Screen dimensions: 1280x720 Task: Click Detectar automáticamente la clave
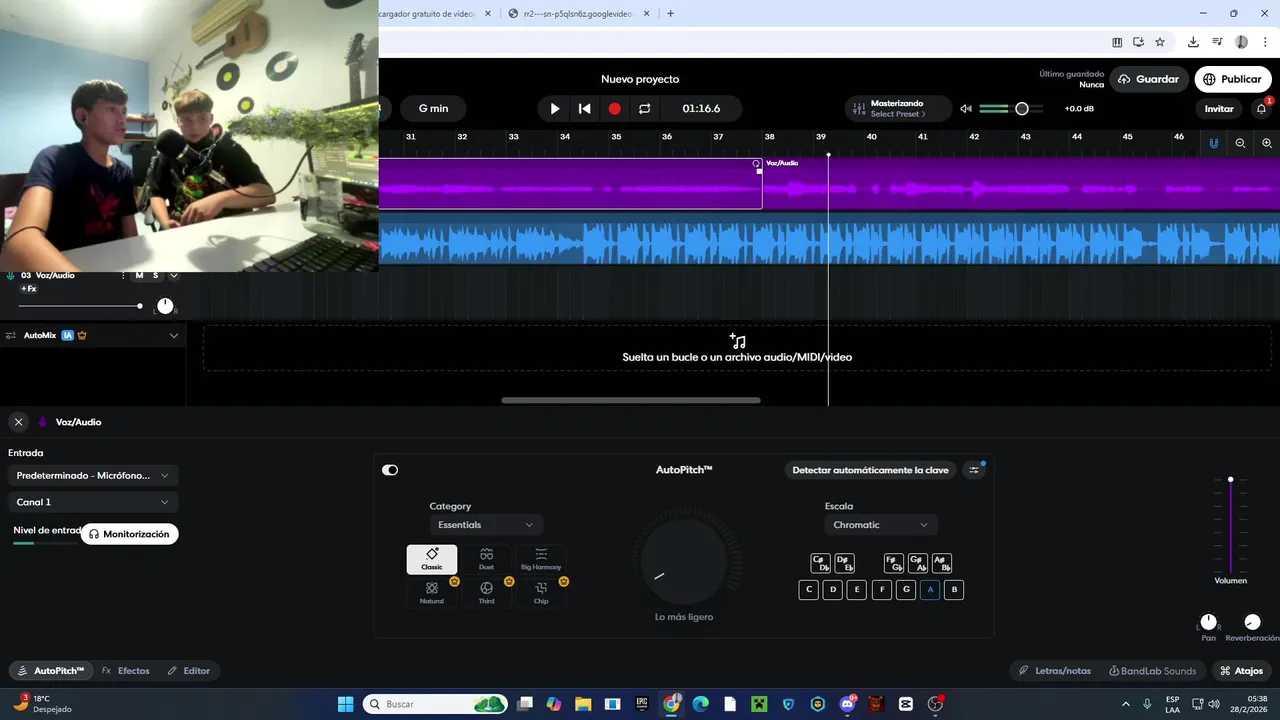[870, 470]
